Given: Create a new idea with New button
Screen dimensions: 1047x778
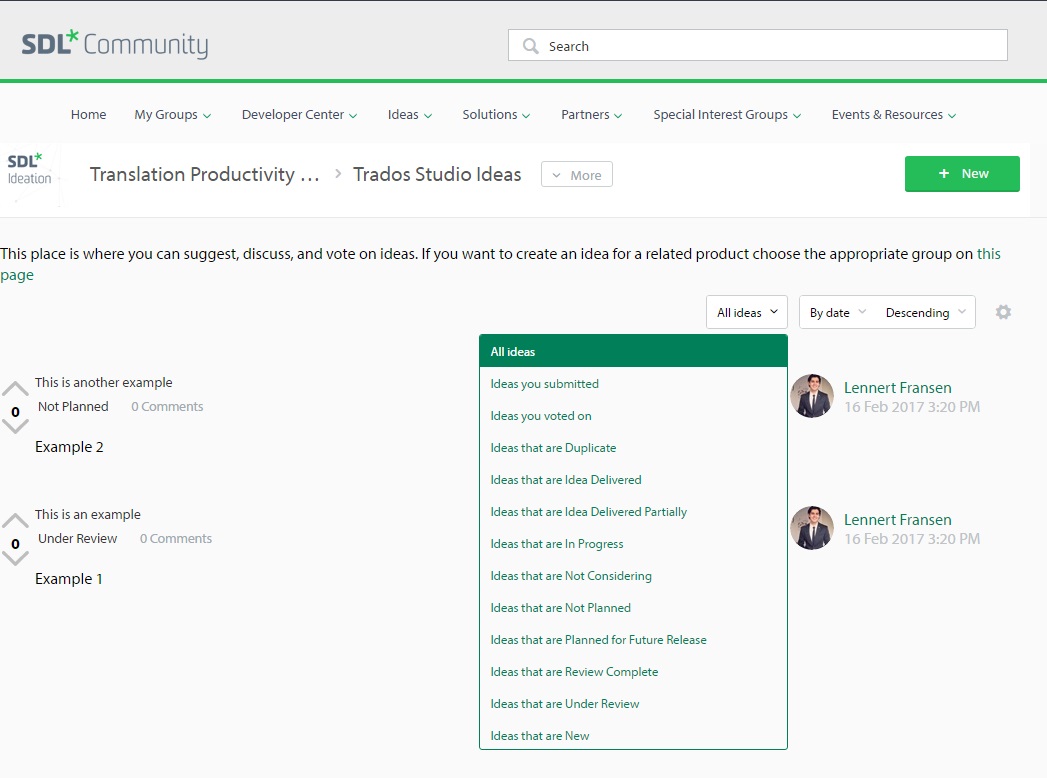Looking at the screenshot, I should (962, 174).
